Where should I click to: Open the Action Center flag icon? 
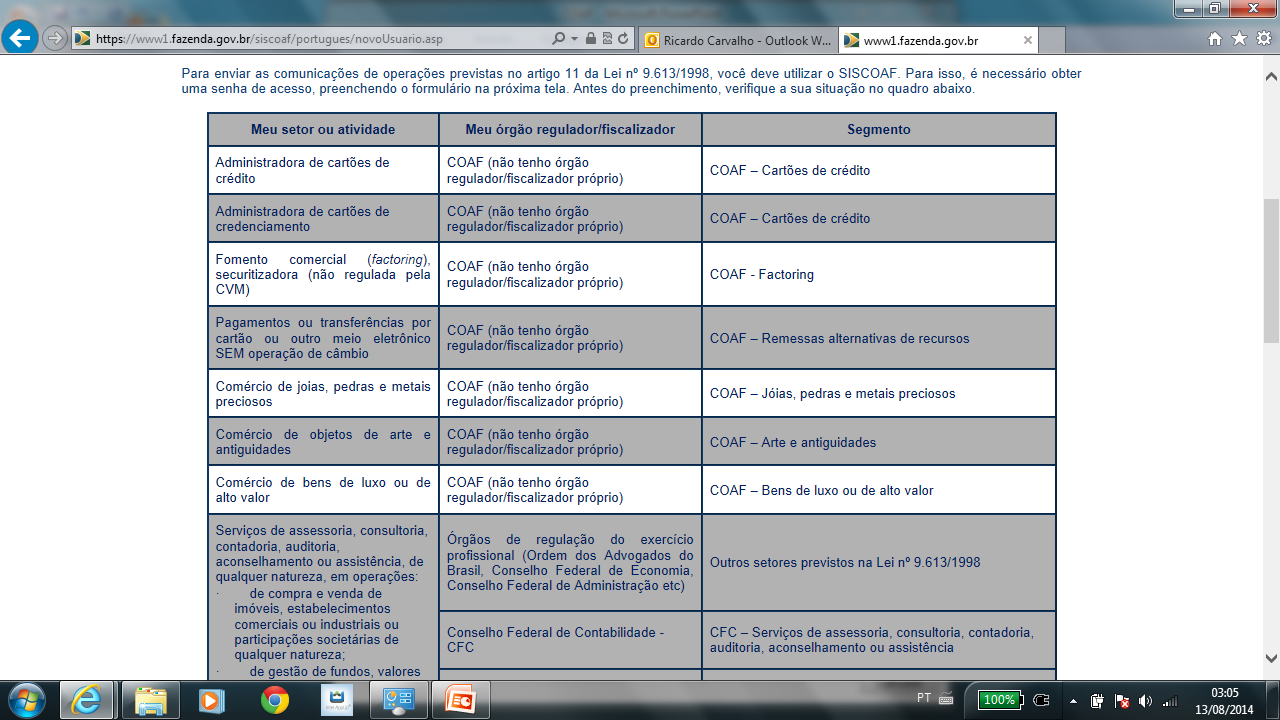click(1122, 700)
